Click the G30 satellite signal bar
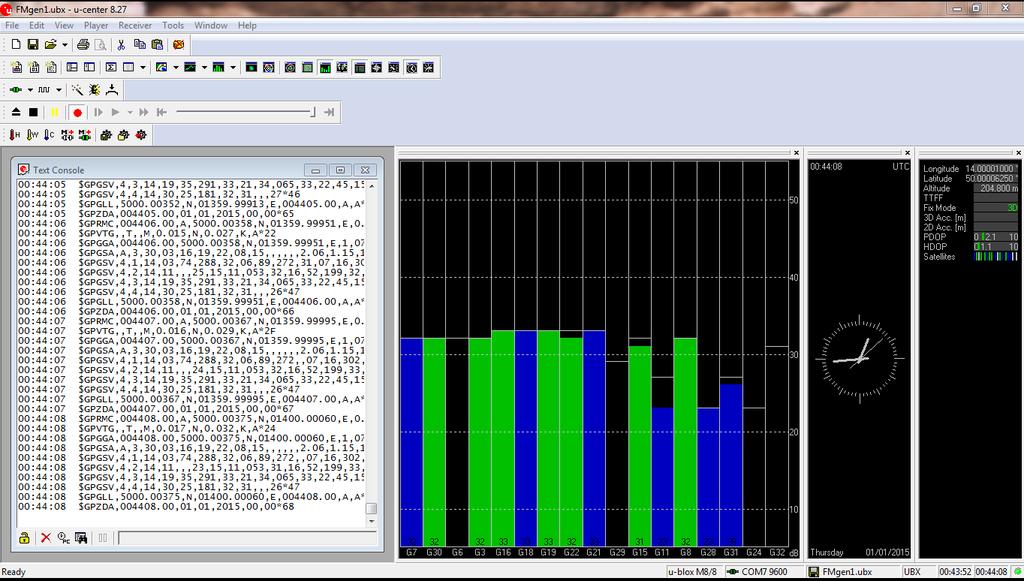The width and height of the screenshot is (1024, 581). (434, 442)
